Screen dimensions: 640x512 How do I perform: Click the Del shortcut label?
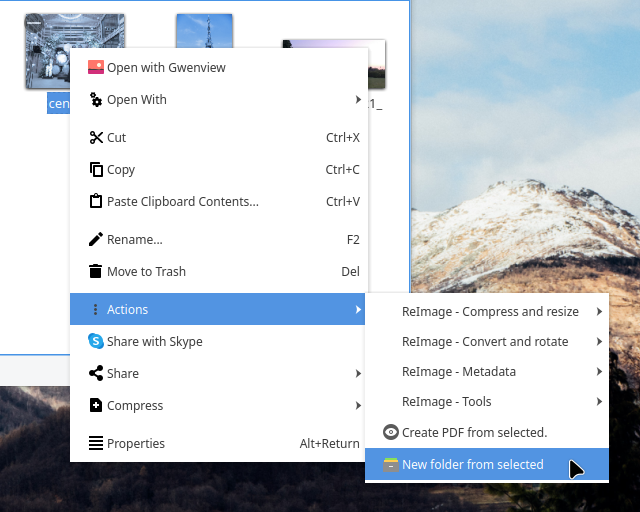pos(350,272)
